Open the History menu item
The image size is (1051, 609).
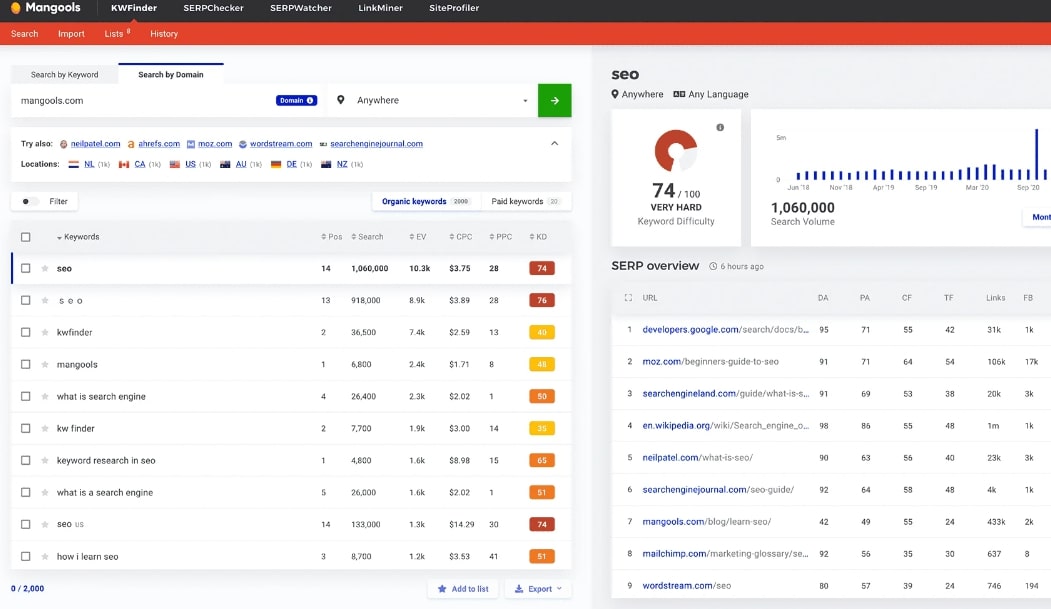click(164, 33)
